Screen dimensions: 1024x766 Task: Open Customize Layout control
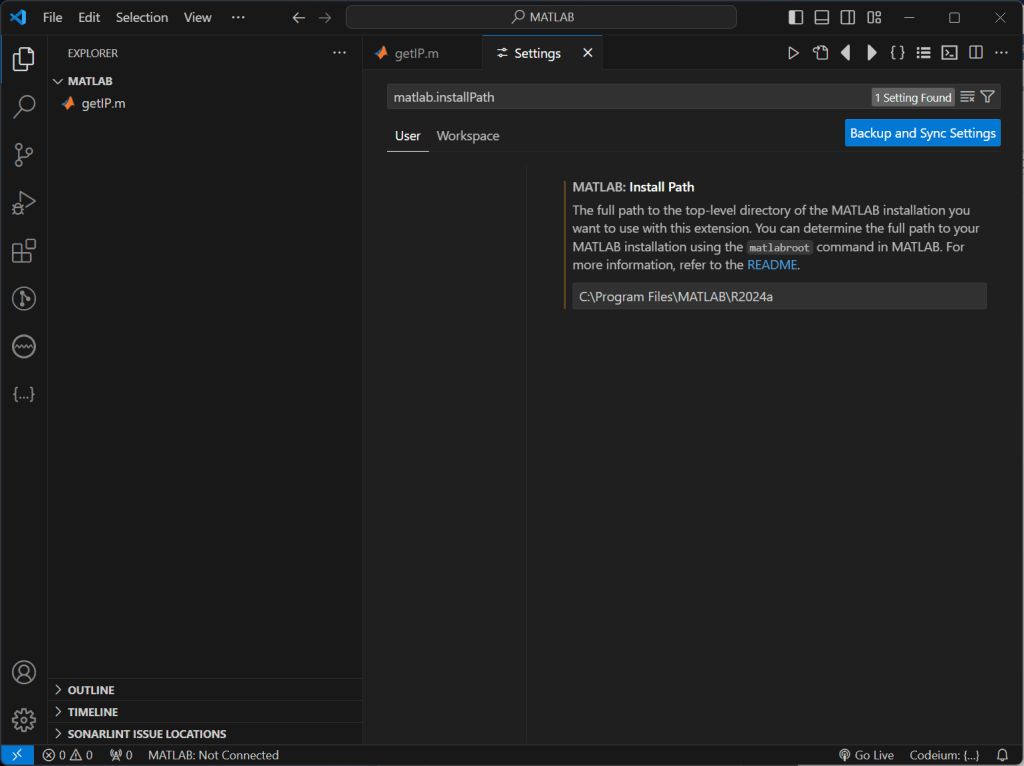coord(874,18)
